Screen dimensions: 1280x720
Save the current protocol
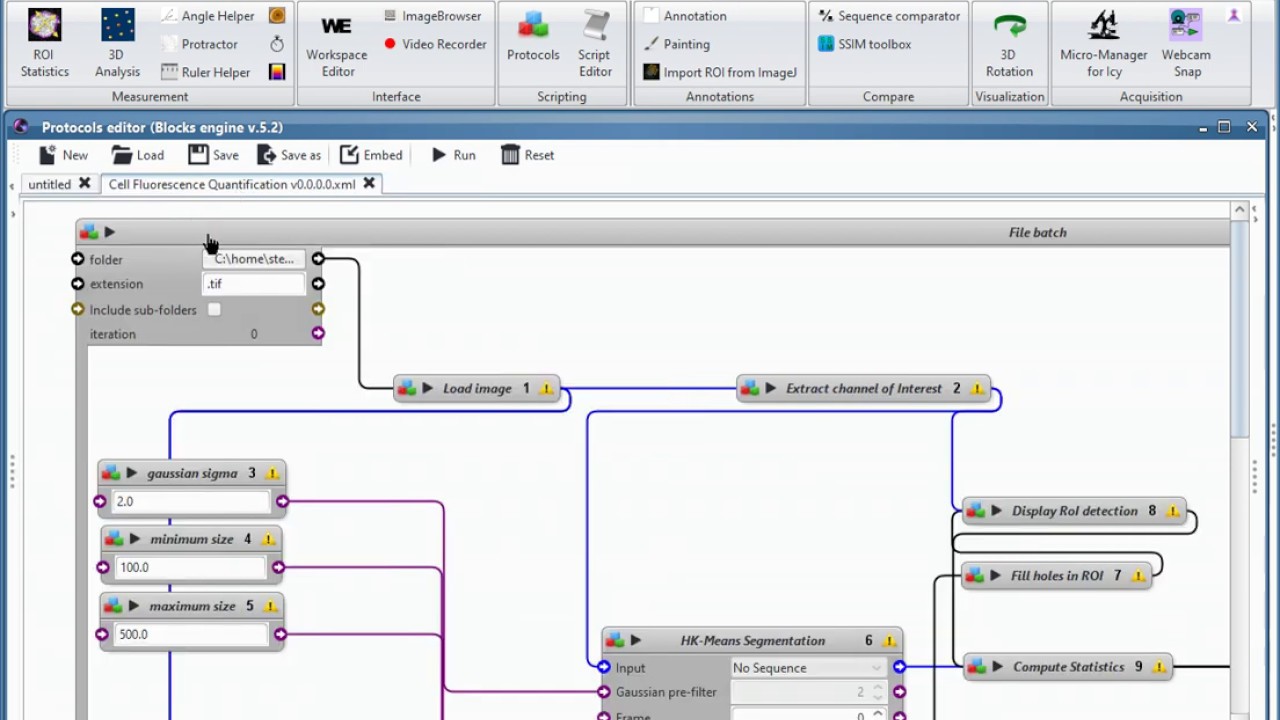pos(213,155)
